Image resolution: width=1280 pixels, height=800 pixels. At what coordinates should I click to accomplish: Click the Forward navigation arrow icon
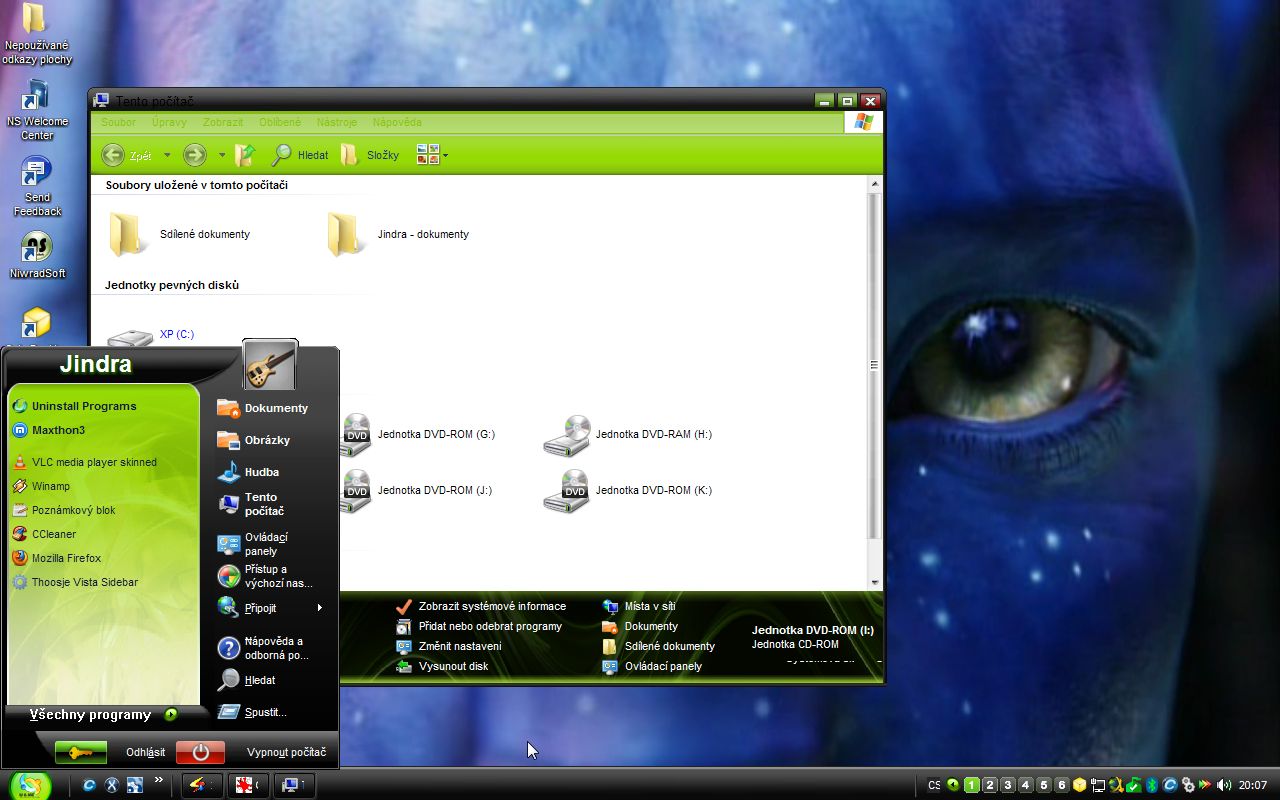194,155
